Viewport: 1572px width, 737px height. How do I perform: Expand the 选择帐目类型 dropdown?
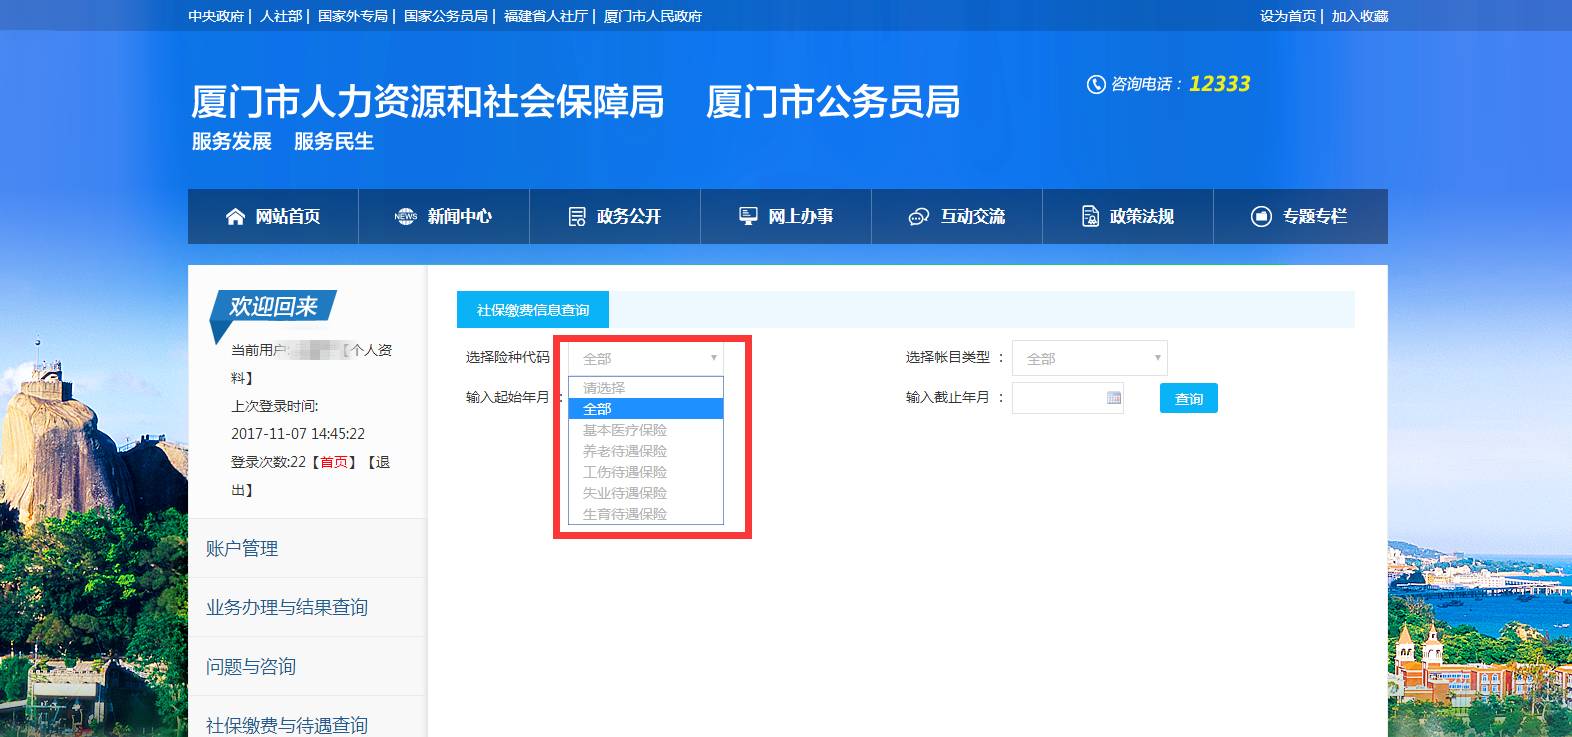click(1089, 358)
